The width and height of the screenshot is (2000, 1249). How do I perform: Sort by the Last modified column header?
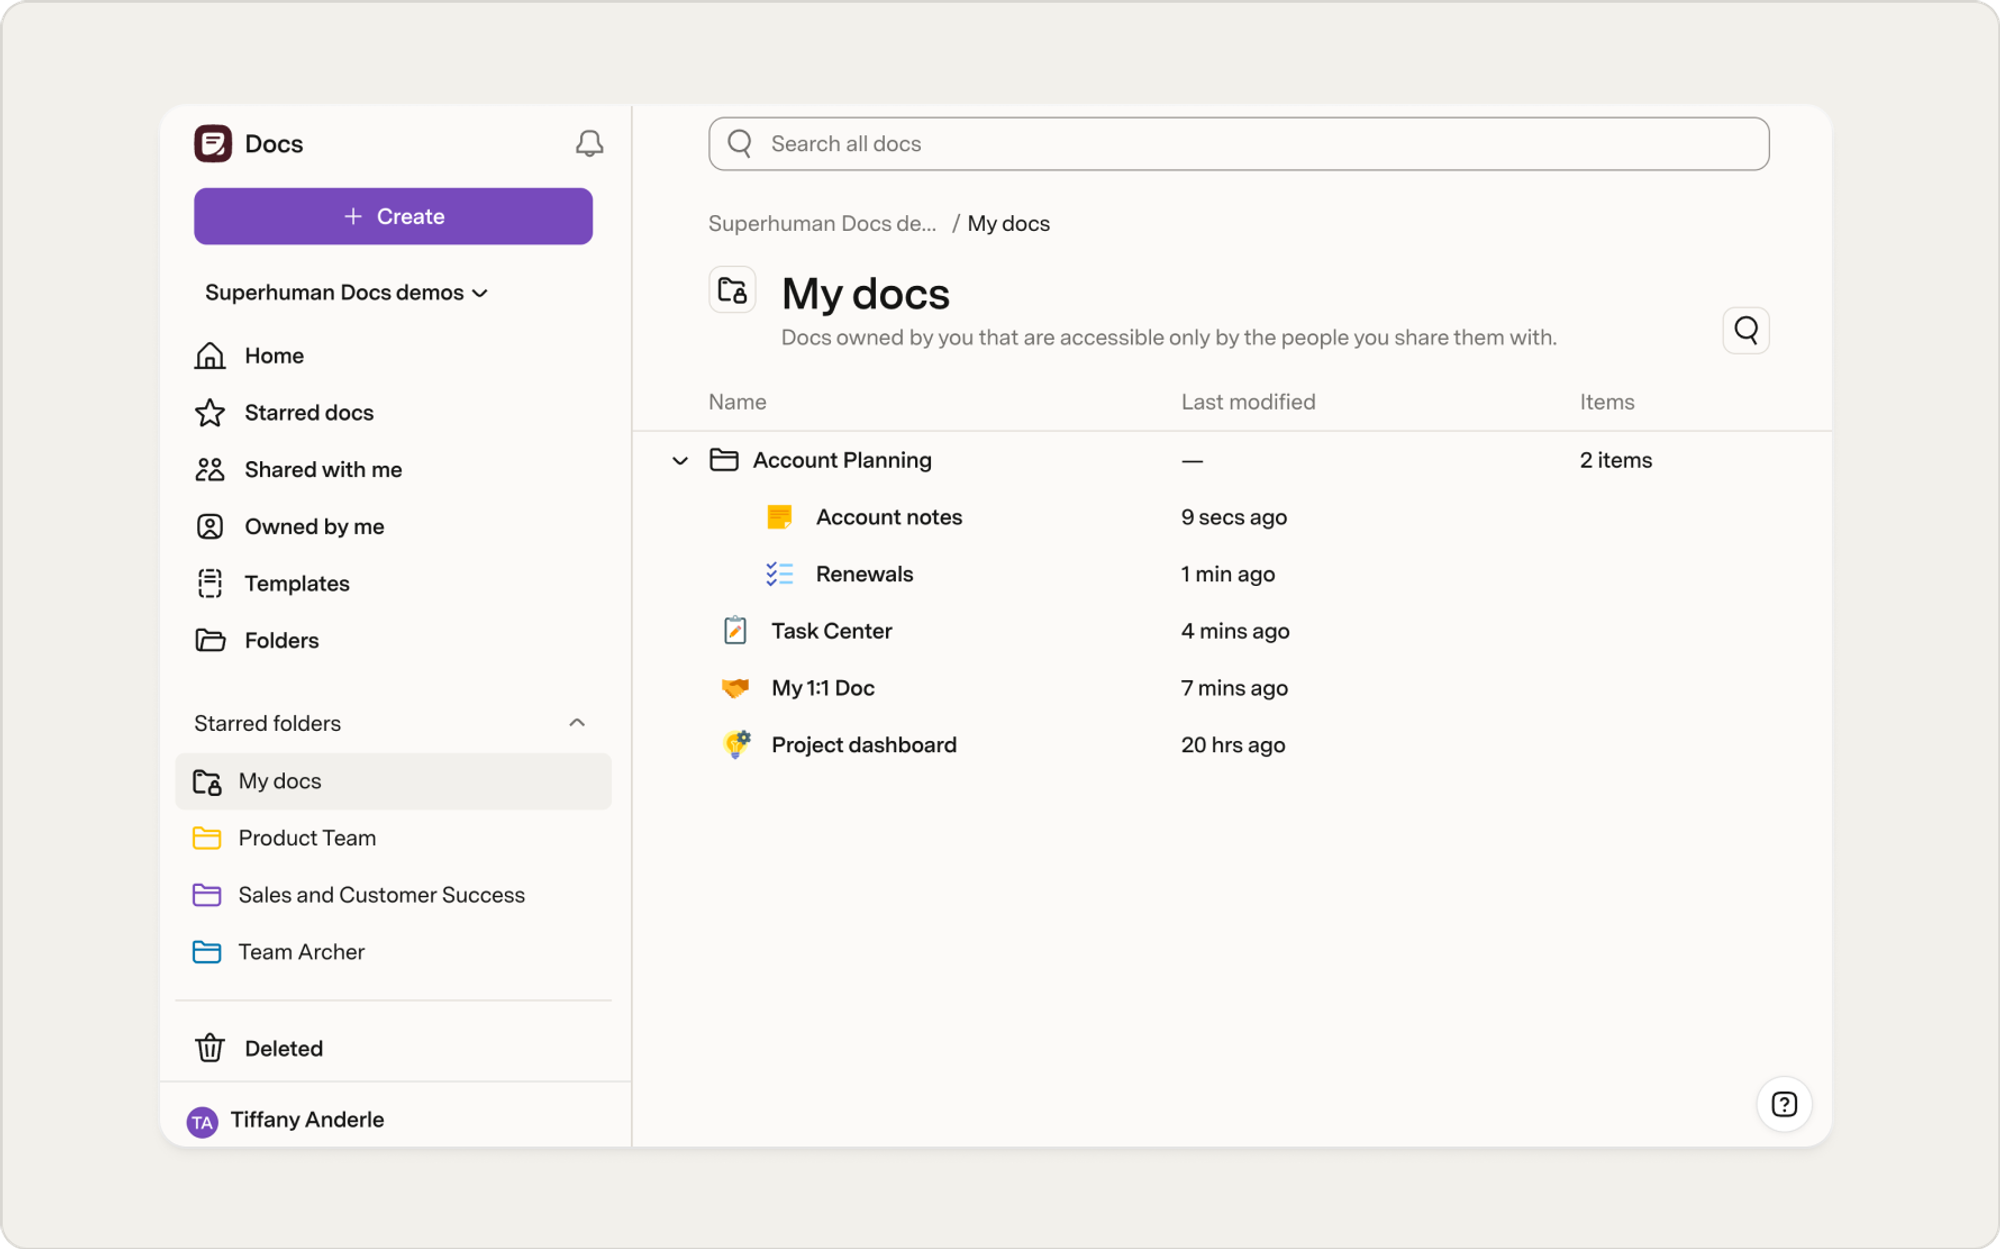pyautogui.click(x=1248, y=402)
